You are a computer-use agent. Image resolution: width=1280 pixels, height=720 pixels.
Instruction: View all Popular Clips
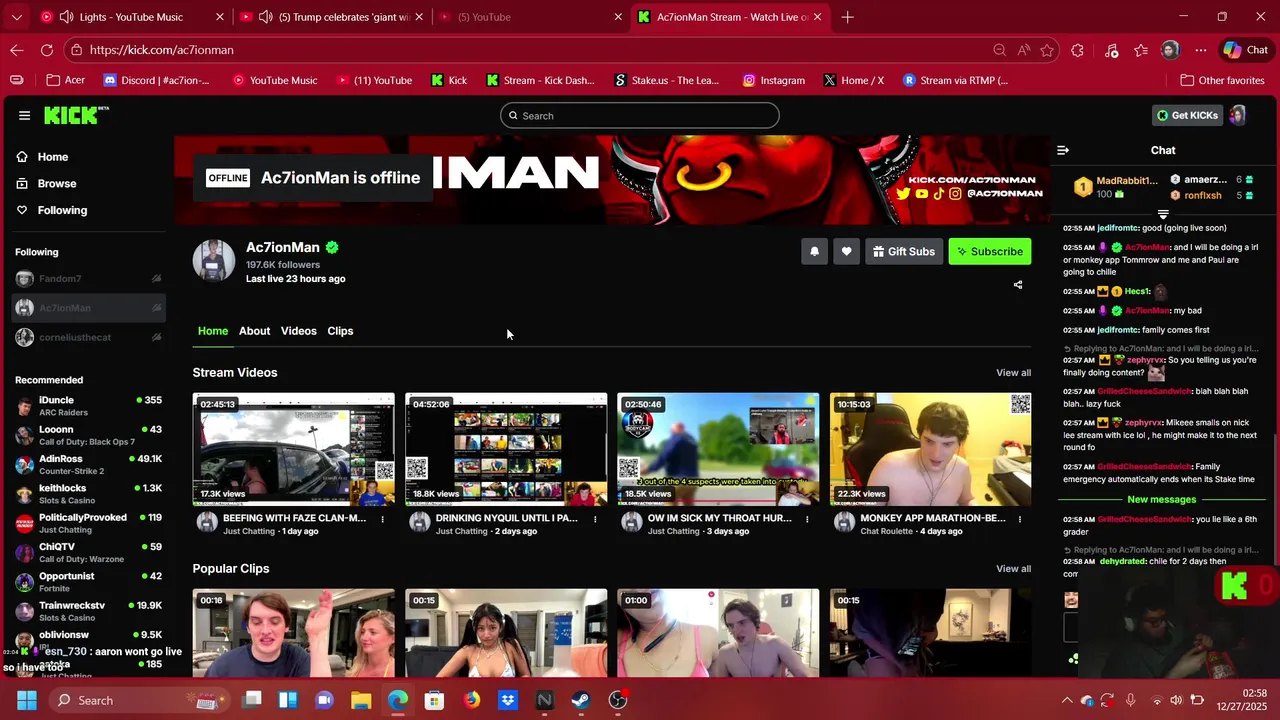pyautogui.click(x=1013, y=569)
